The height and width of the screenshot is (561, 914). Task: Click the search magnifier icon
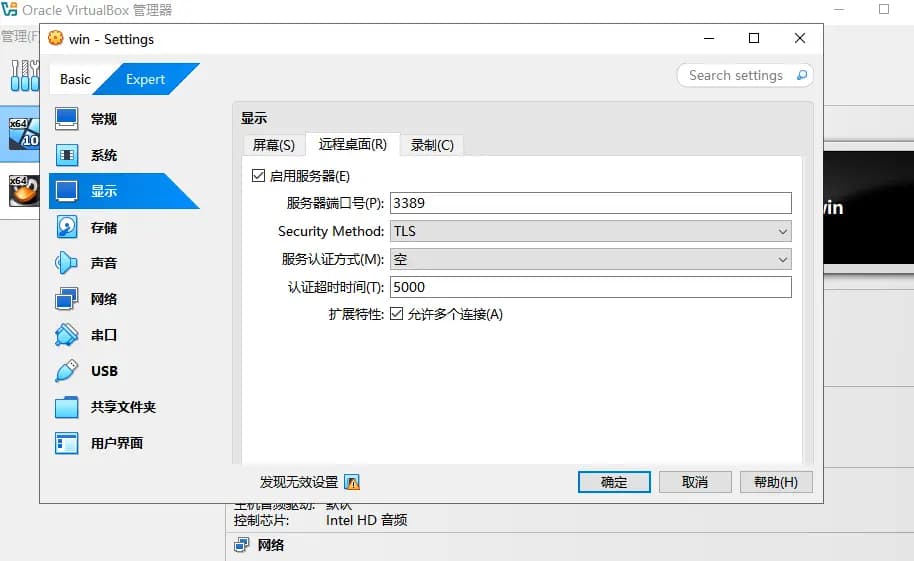click(x=802, y=75)
